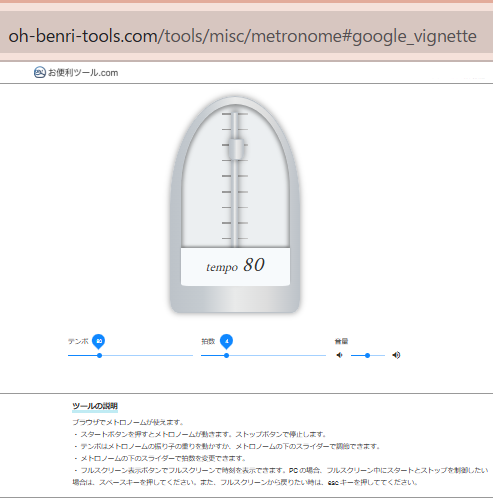This screenshot has height=504, width=493.
Task: Click the metronome pendulum weight
Action: point(236,149)
